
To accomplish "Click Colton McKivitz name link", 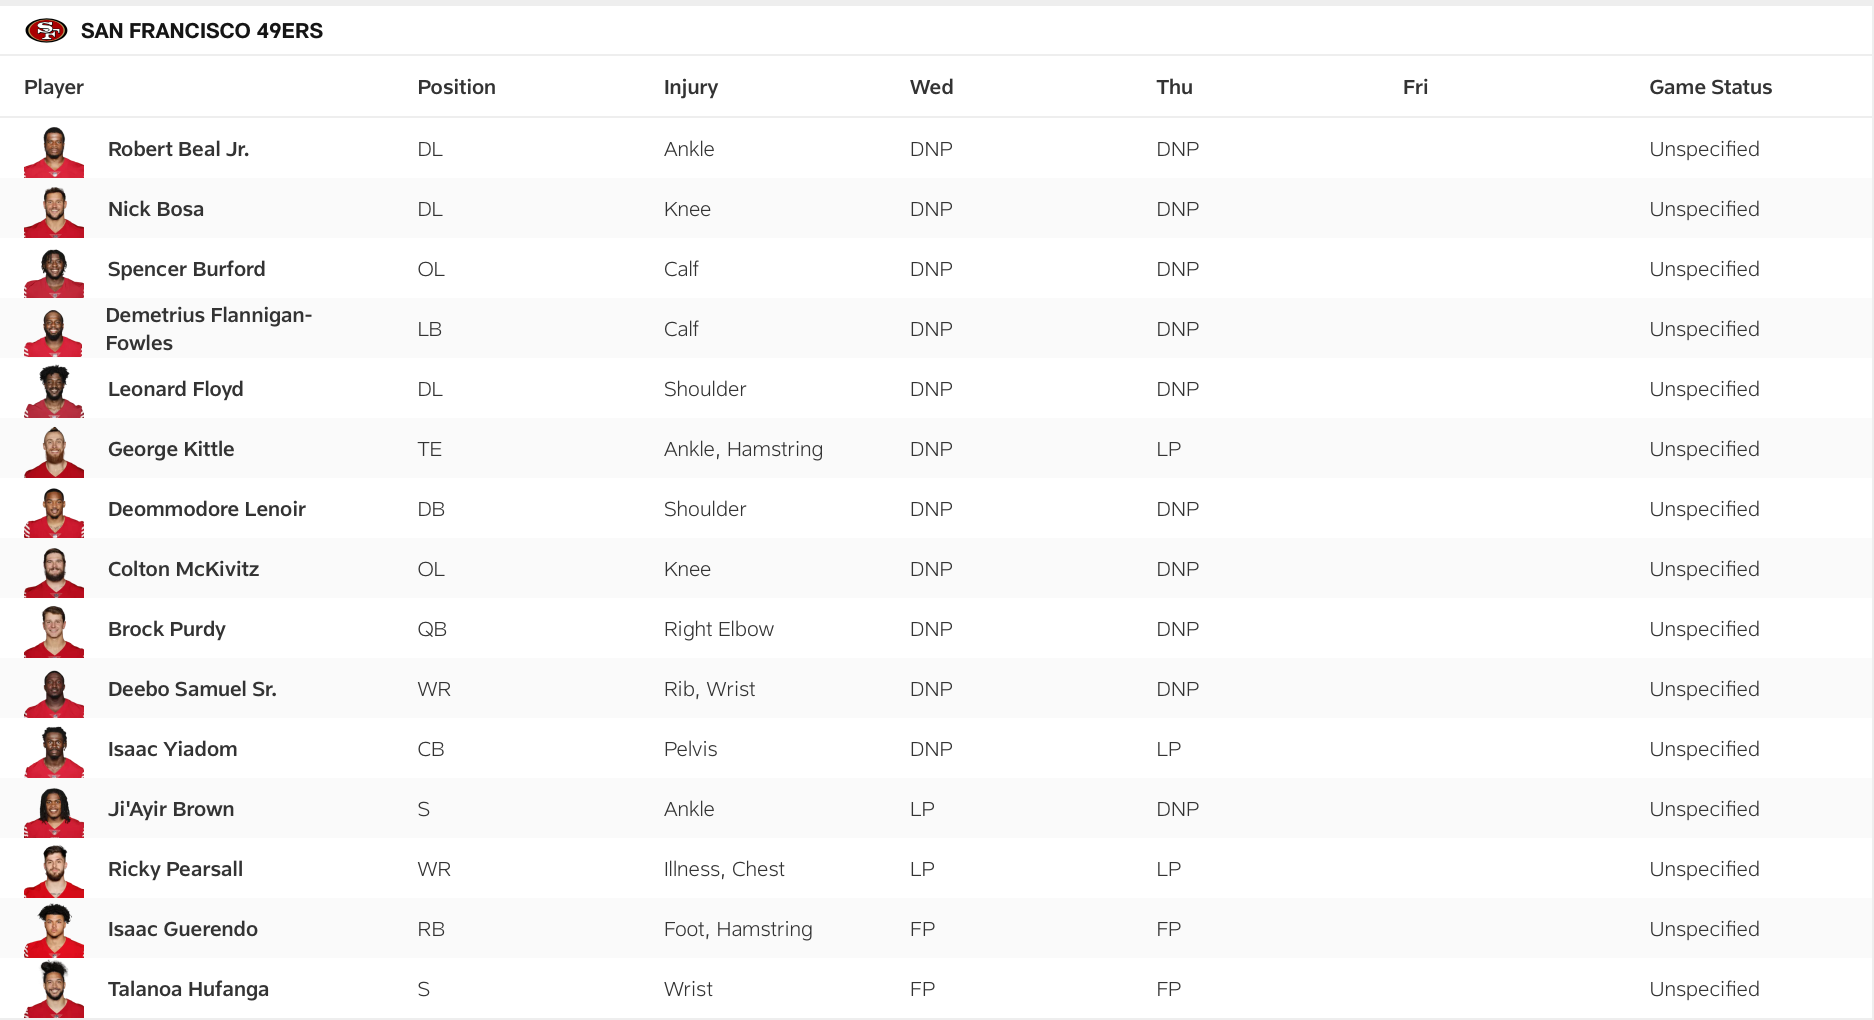I will click(x=183, y=569).
